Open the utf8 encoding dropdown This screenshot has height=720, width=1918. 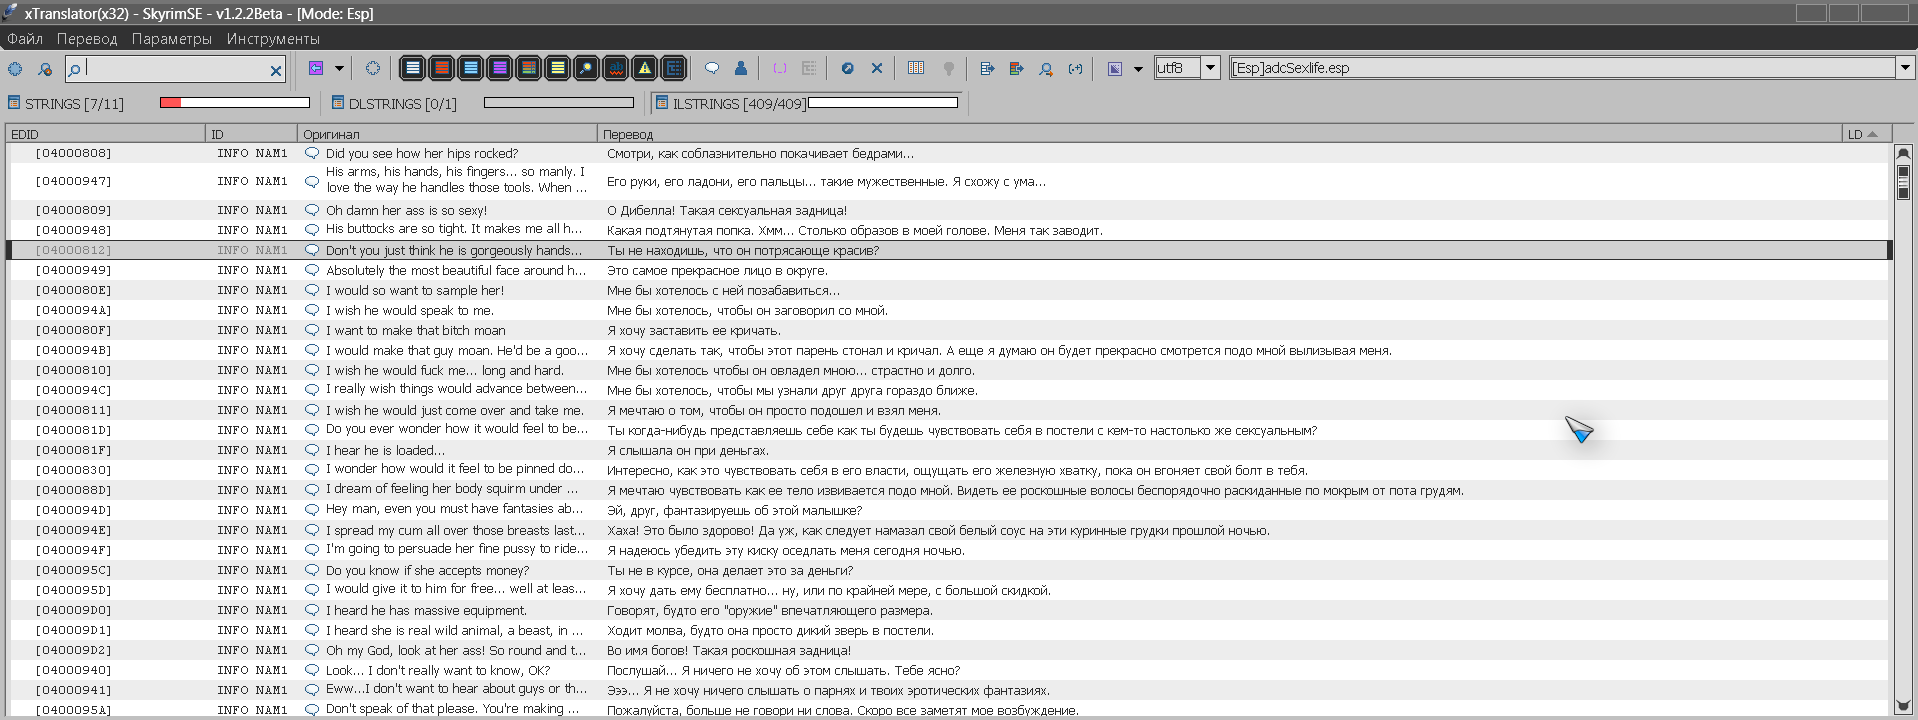1210,68
